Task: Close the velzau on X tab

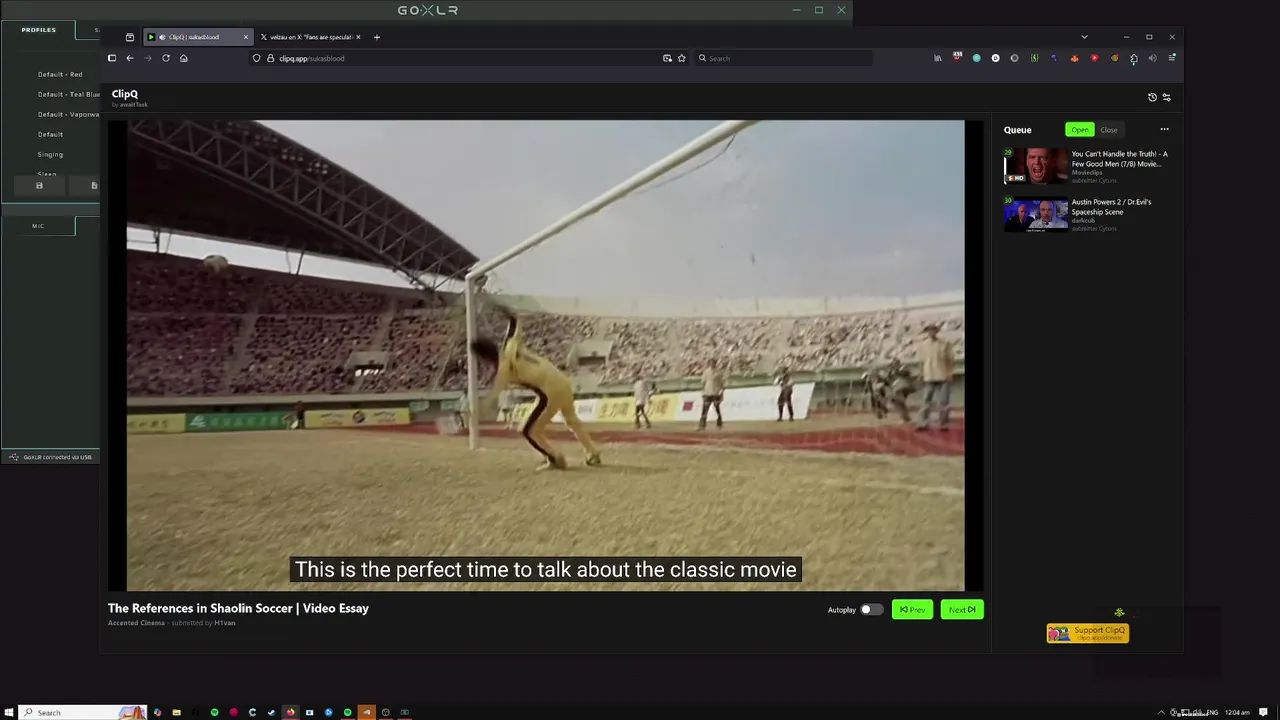Action: click(x=358, y=37)
